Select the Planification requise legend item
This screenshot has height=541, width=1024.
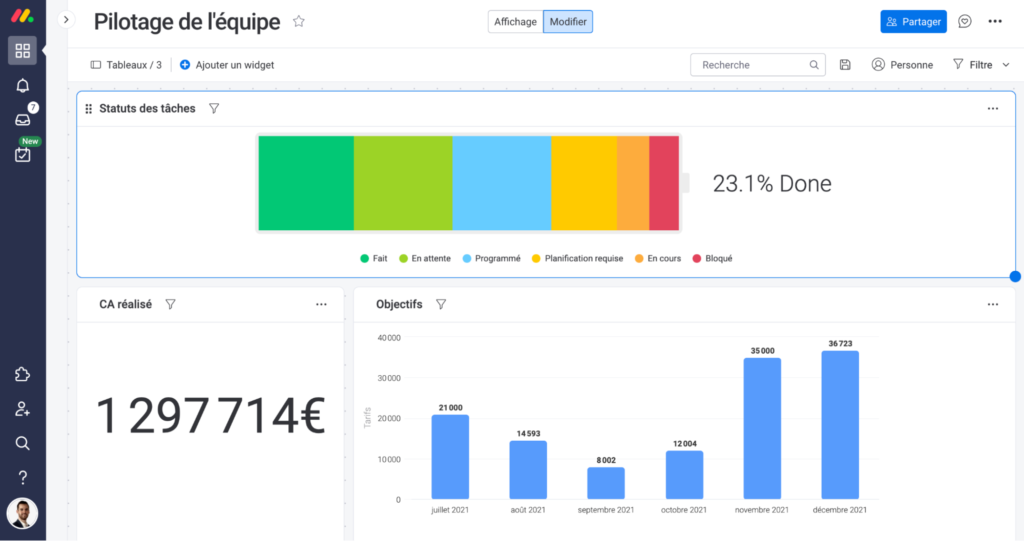tap(577, 258)
